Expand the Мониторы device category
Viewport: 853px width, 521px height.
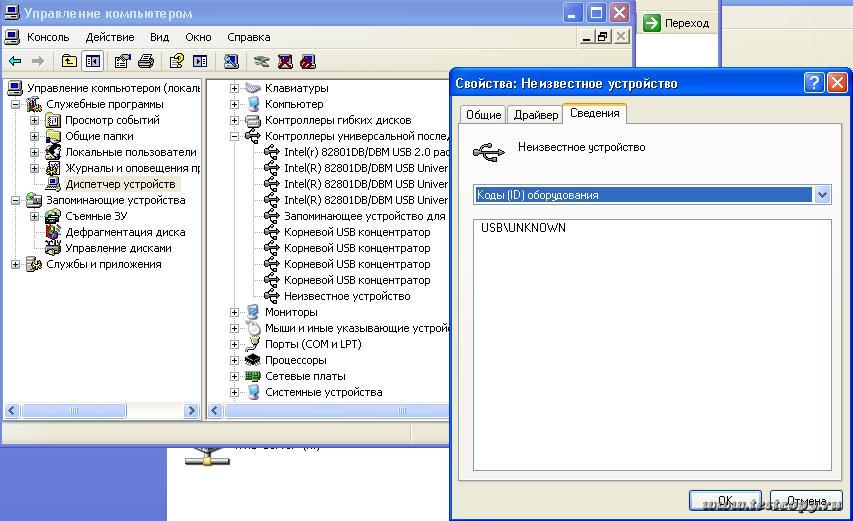click(x=234, y=312)
